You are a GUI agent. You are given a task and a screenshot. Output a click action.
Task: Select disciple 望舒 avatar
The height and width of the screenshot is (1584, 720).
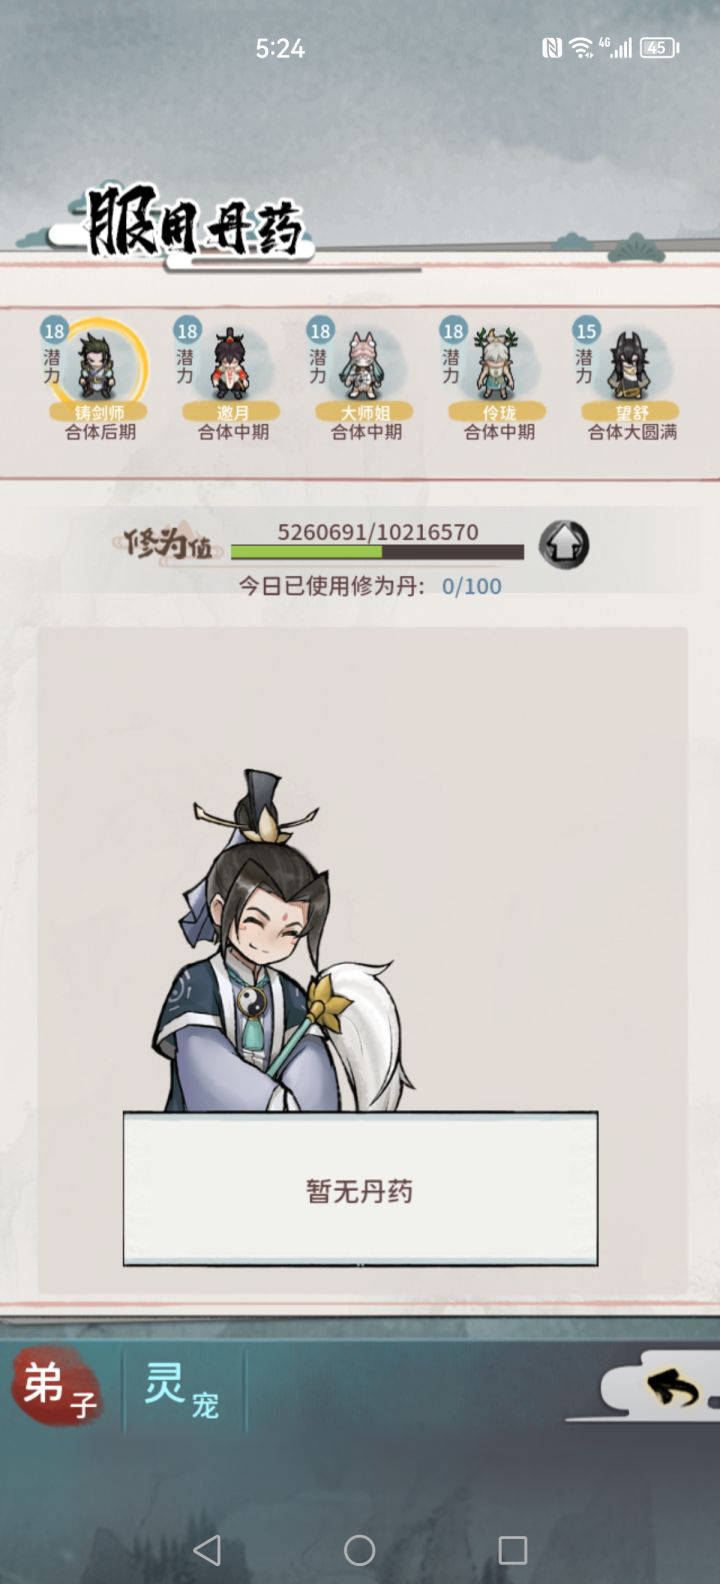(x=630, y=364)
